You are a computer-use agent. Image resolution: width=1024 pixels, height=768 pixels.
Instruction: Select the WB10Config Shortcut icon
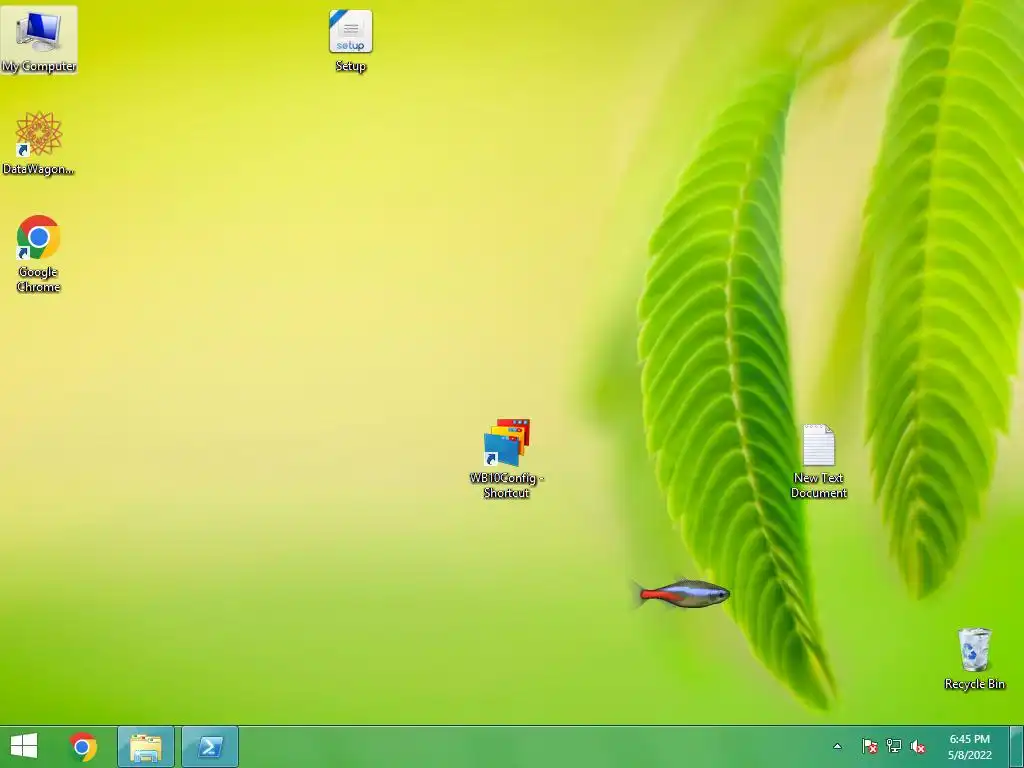[x=507, y=458]
